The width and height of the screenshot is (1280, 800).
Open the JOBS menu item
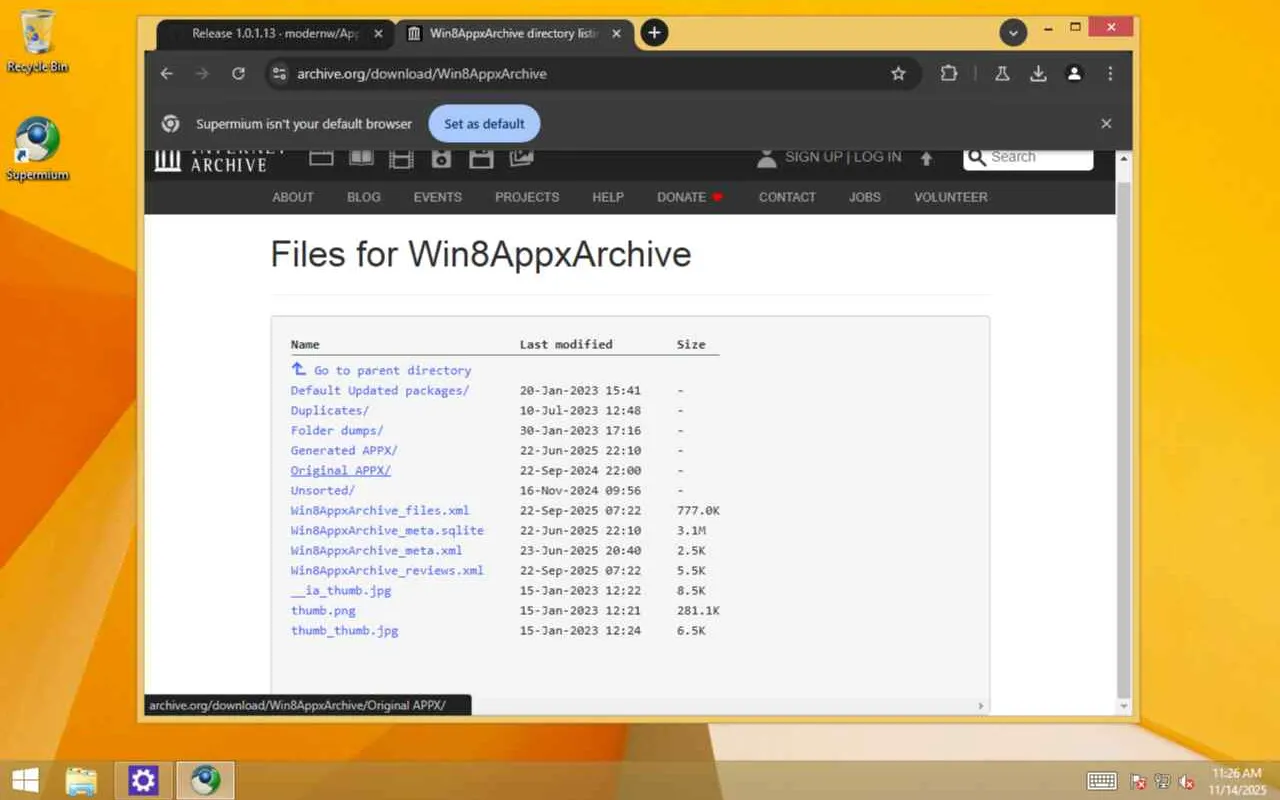pyautogui.click(x=865, y=197)
